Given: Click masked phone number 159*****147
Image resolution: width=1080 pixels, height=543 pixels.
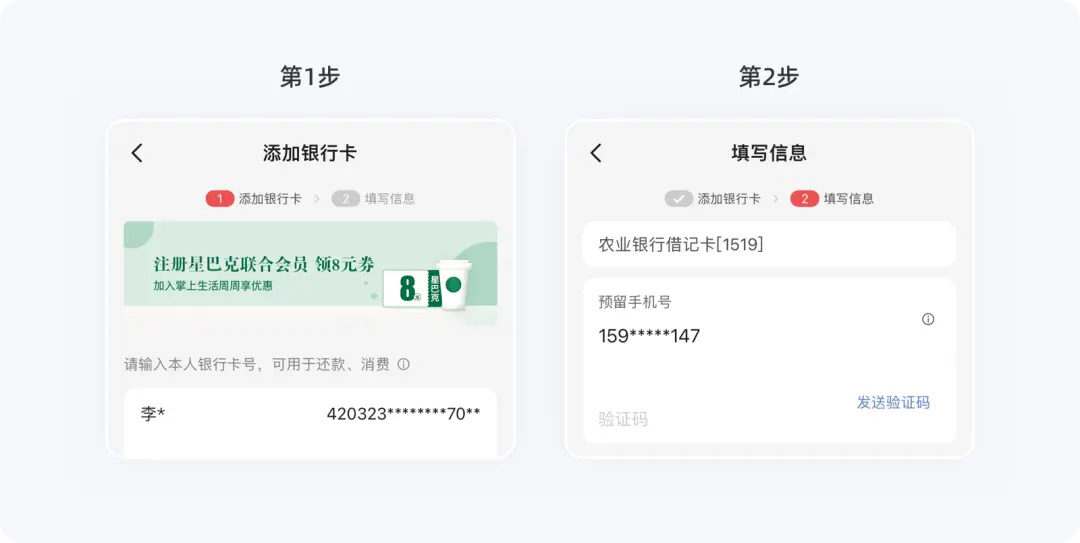Looking at the screenshot, I should pyautogui.click(x=649, y=336).
